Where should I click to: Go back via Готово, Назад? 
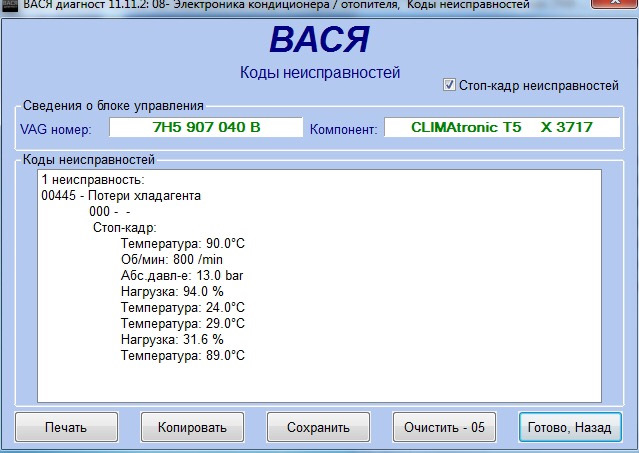tap(570, 427)
